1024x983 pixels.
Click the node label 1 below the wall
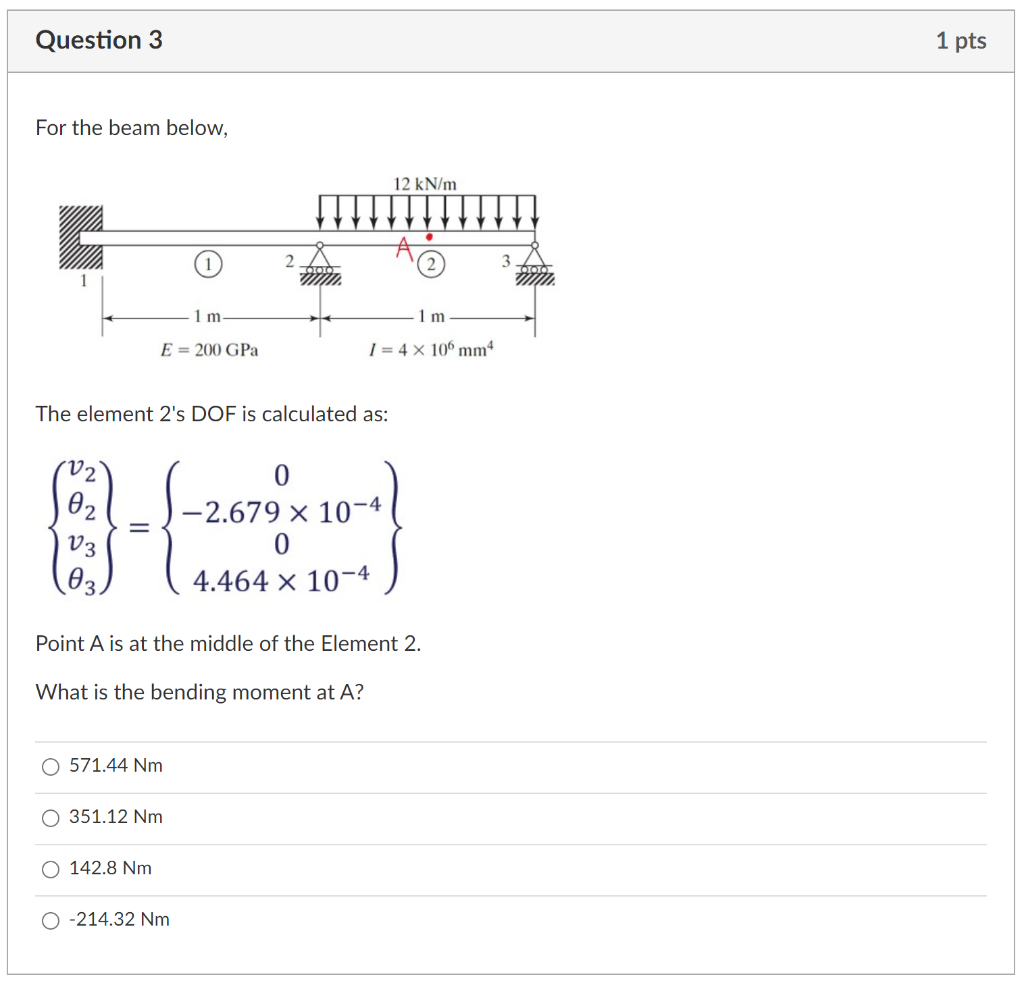83,280
